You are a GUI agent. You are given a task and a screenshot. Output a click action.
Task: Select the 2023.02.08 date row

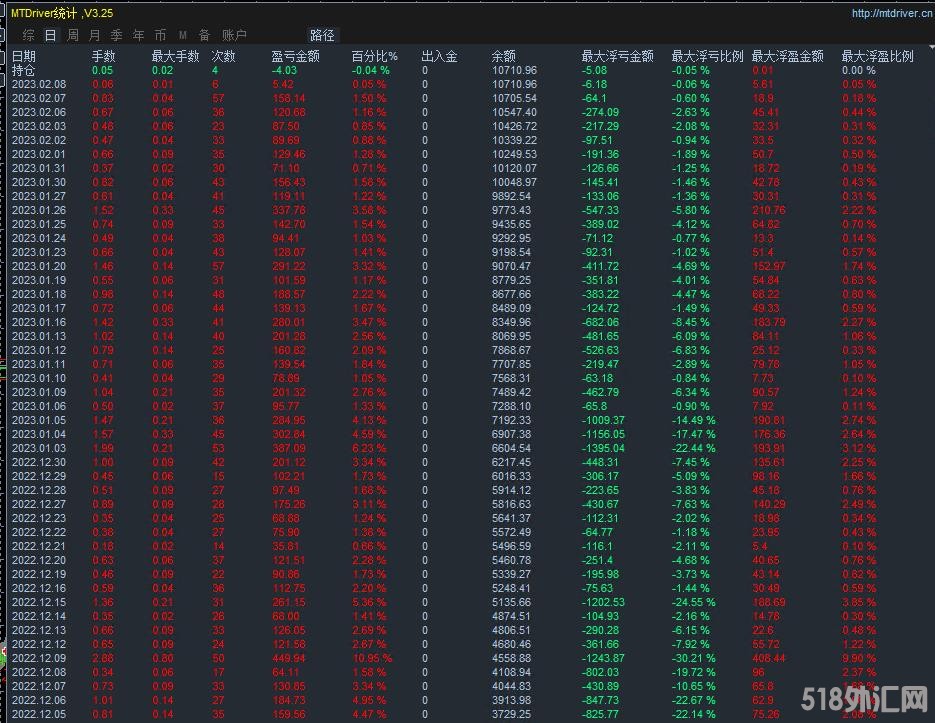point(39,84)
